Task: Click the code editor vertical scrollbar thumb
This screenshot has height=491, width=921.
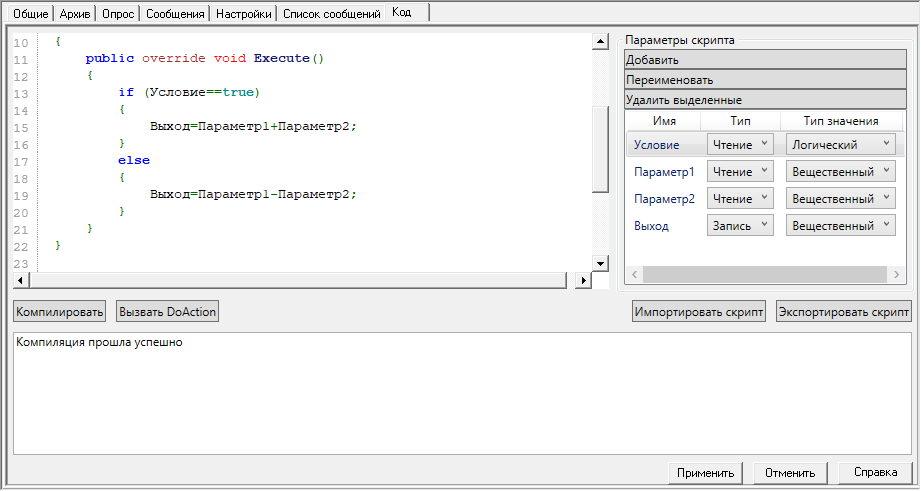Action: tap(600, 149)
